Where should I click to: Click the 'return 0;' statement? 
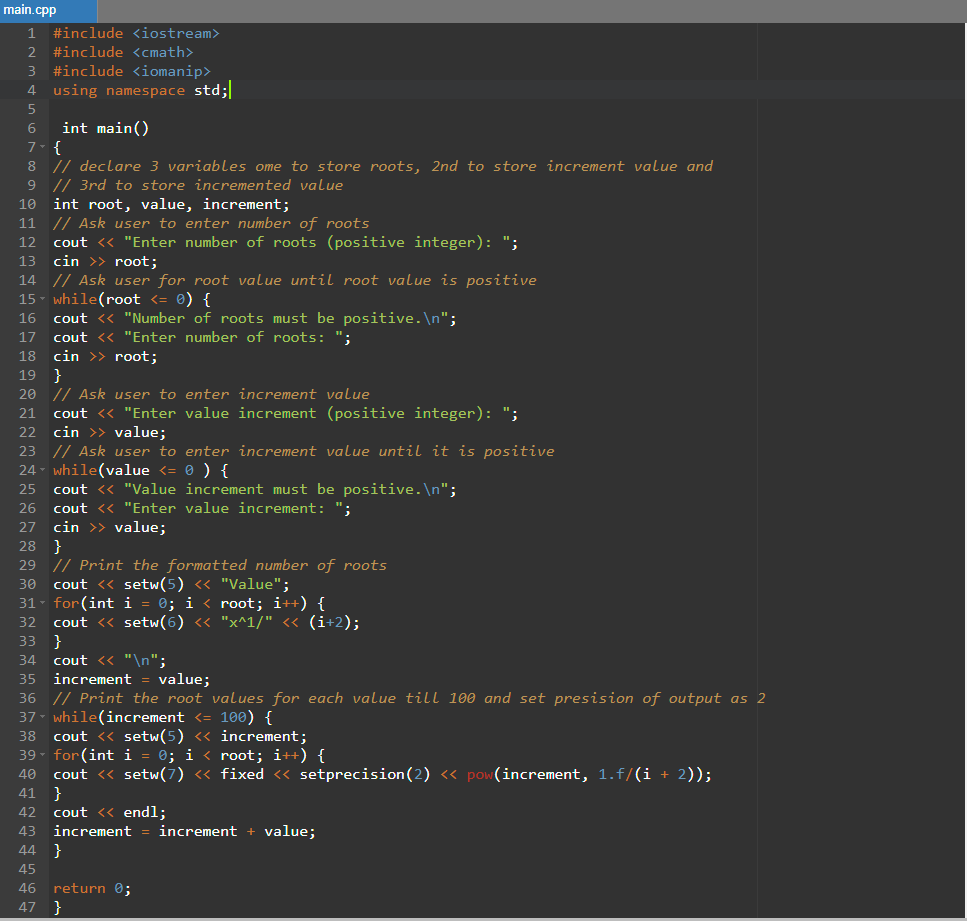tap(92, 888)
